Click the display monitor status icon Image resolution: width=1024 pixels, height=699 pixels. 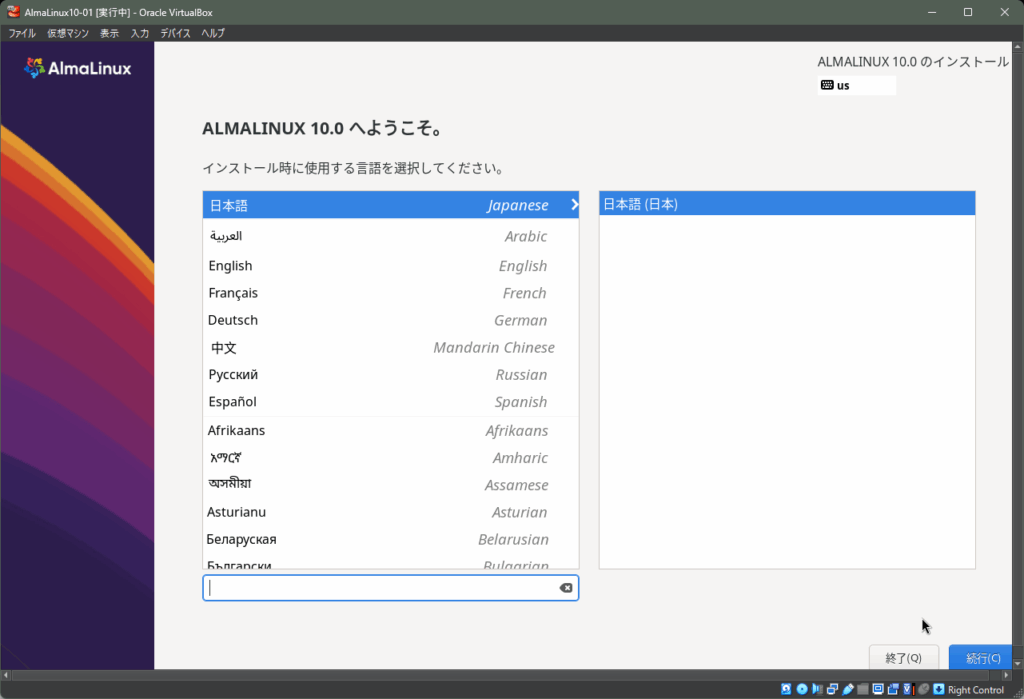878,689
